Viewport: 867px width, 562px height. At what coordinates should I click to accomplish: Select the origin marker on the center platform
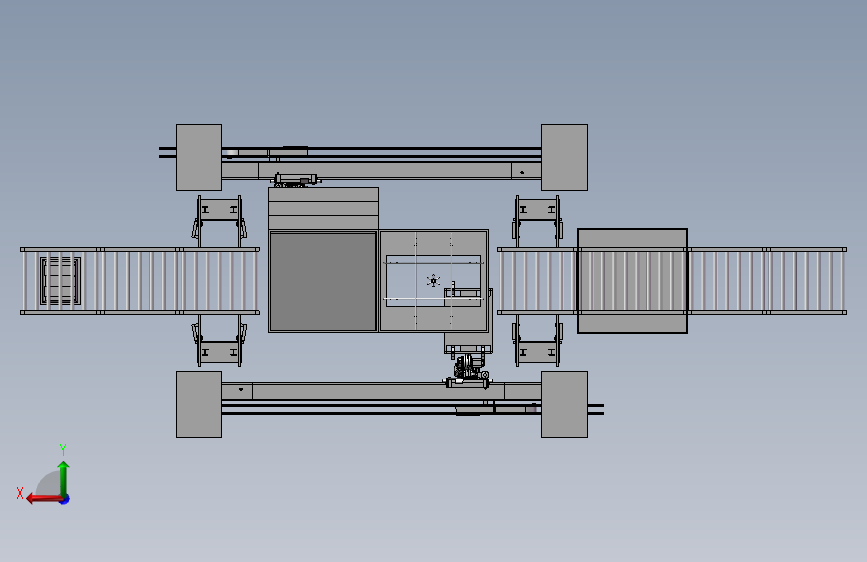coord(434,281)
